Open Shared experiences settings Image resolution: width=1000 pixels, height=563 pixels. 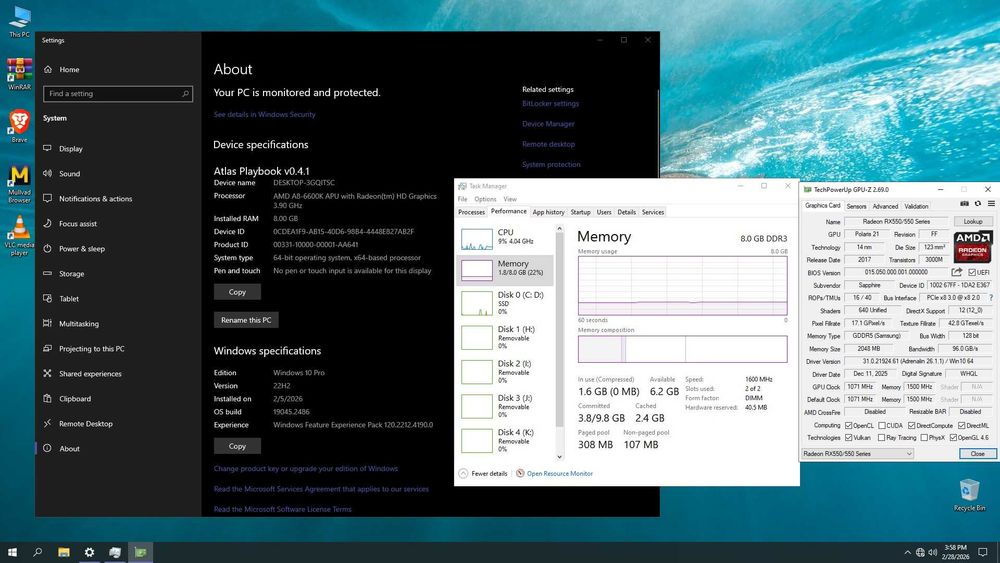point(90,374)
